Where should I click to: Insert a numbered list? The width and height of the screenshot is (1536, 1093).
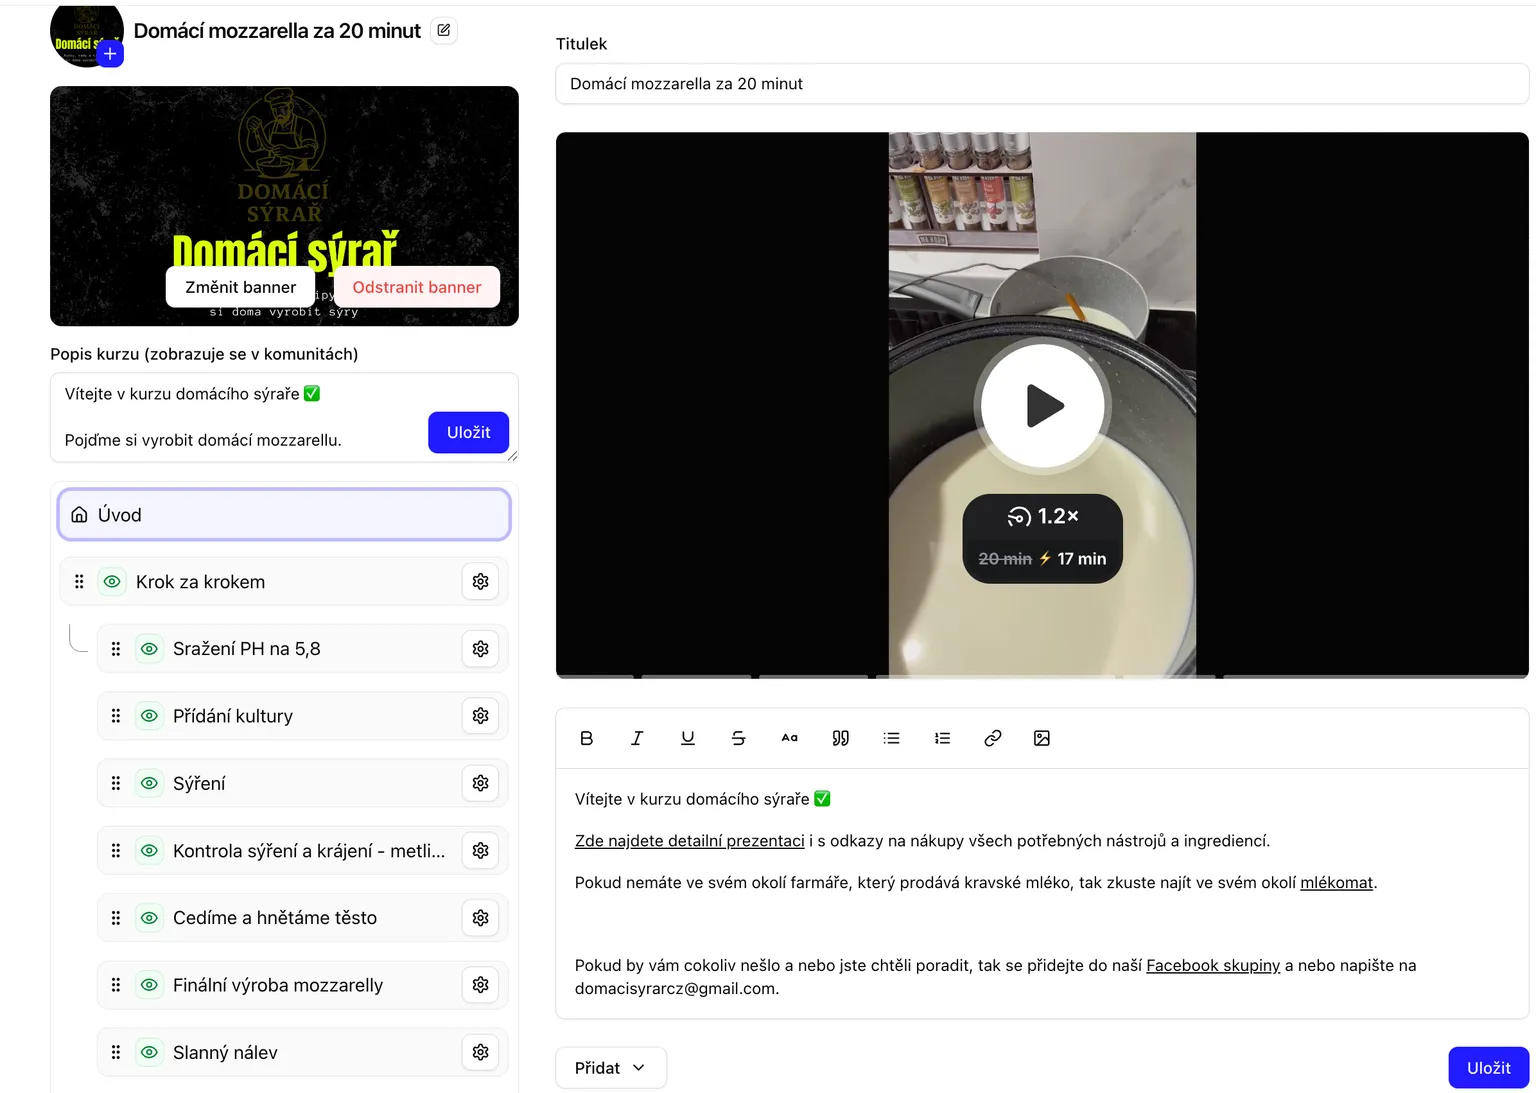click(x=942, y=738)
